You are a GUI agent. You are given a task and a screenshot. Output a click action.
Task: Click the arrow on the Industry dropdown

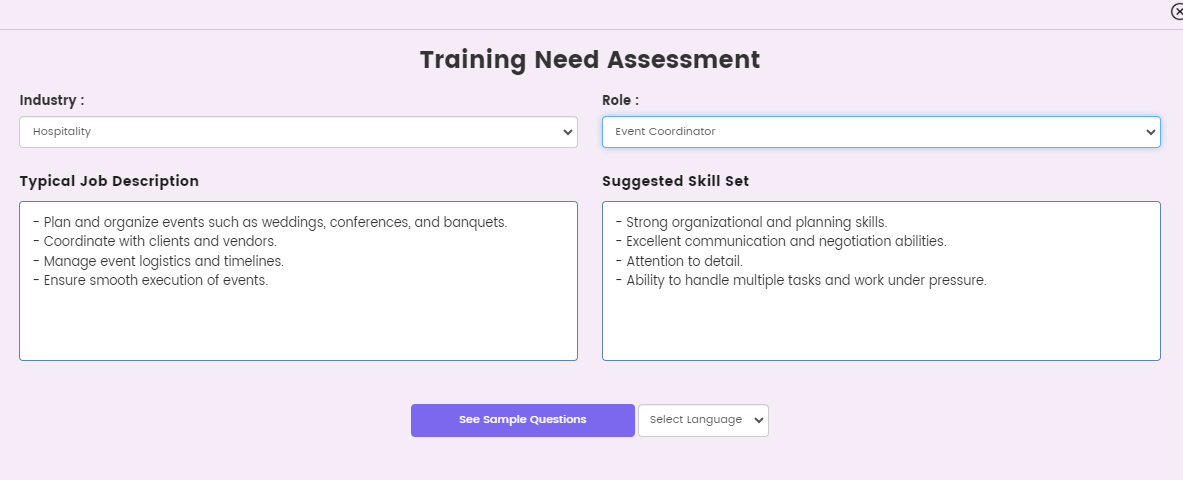click(x=568, y=132)
